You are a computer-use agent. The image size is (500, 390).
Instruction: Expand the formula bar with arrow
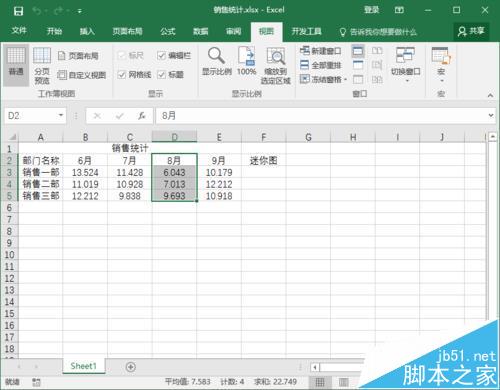click(x=491, y=115)
